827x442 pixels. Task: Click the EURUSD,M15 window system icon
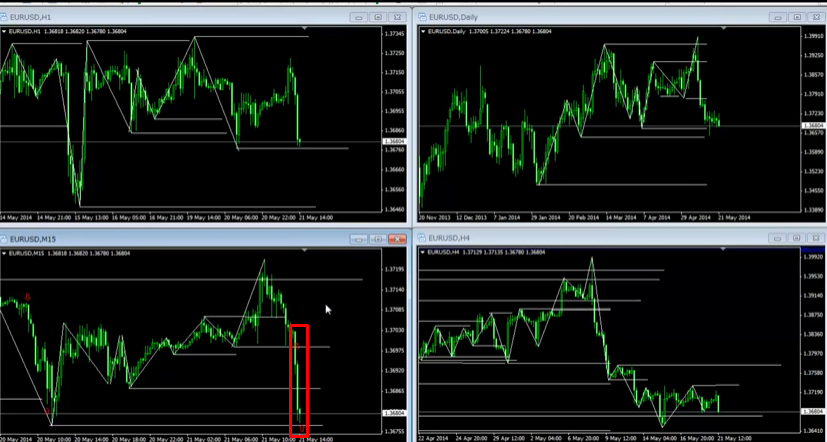(6, 239)
